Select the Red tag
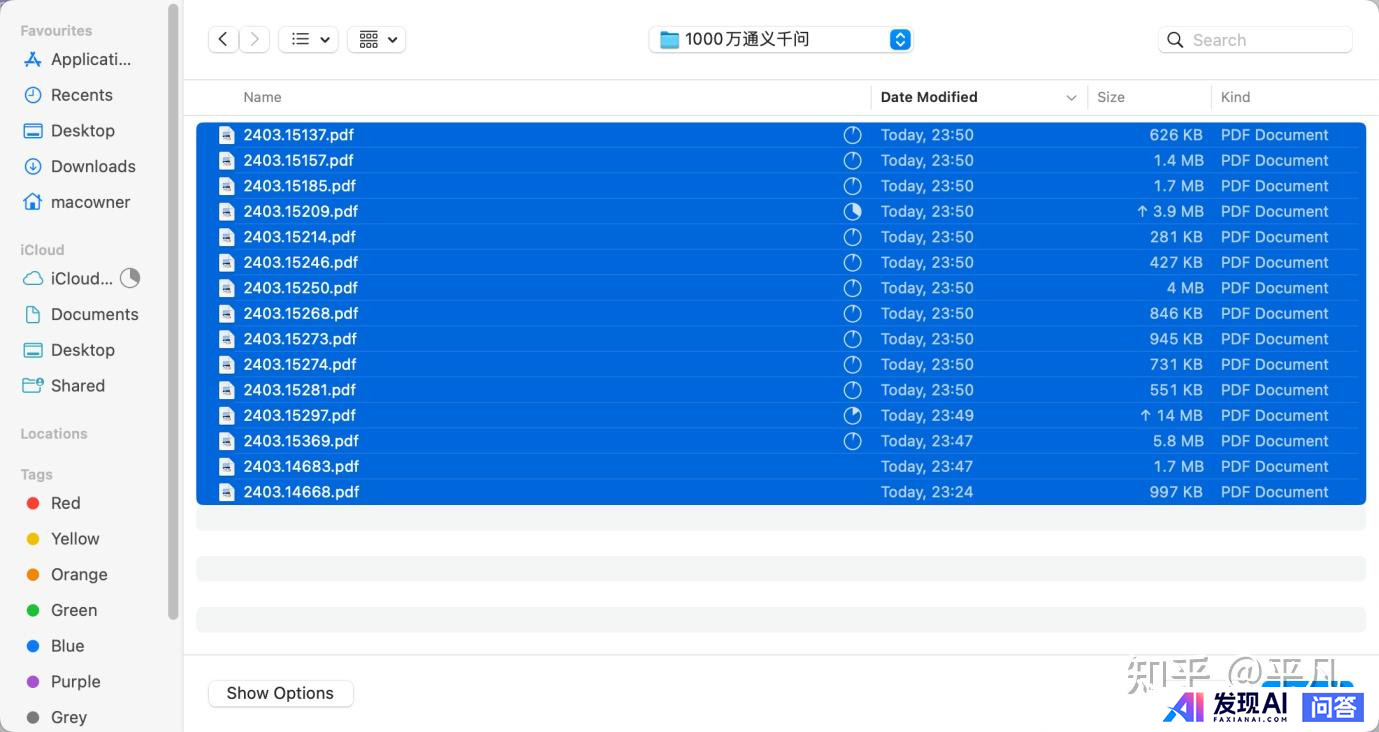Screen dimensions: 1379x732 pos(52,503)
